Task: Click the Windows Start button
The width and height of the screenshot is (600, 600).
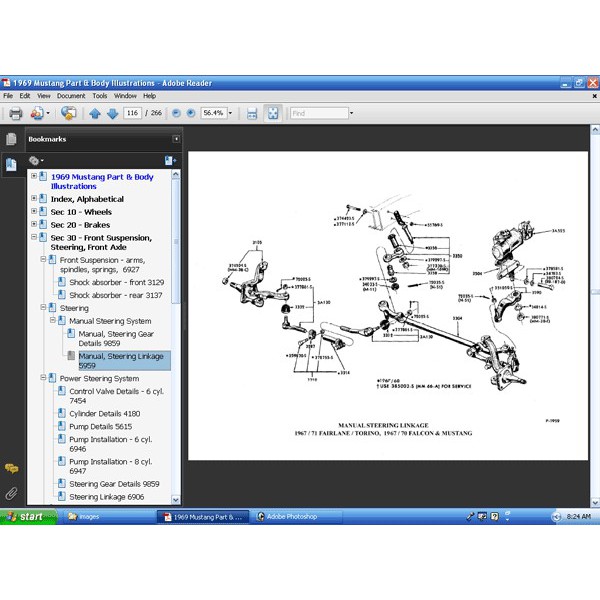Action: (28, 517)
